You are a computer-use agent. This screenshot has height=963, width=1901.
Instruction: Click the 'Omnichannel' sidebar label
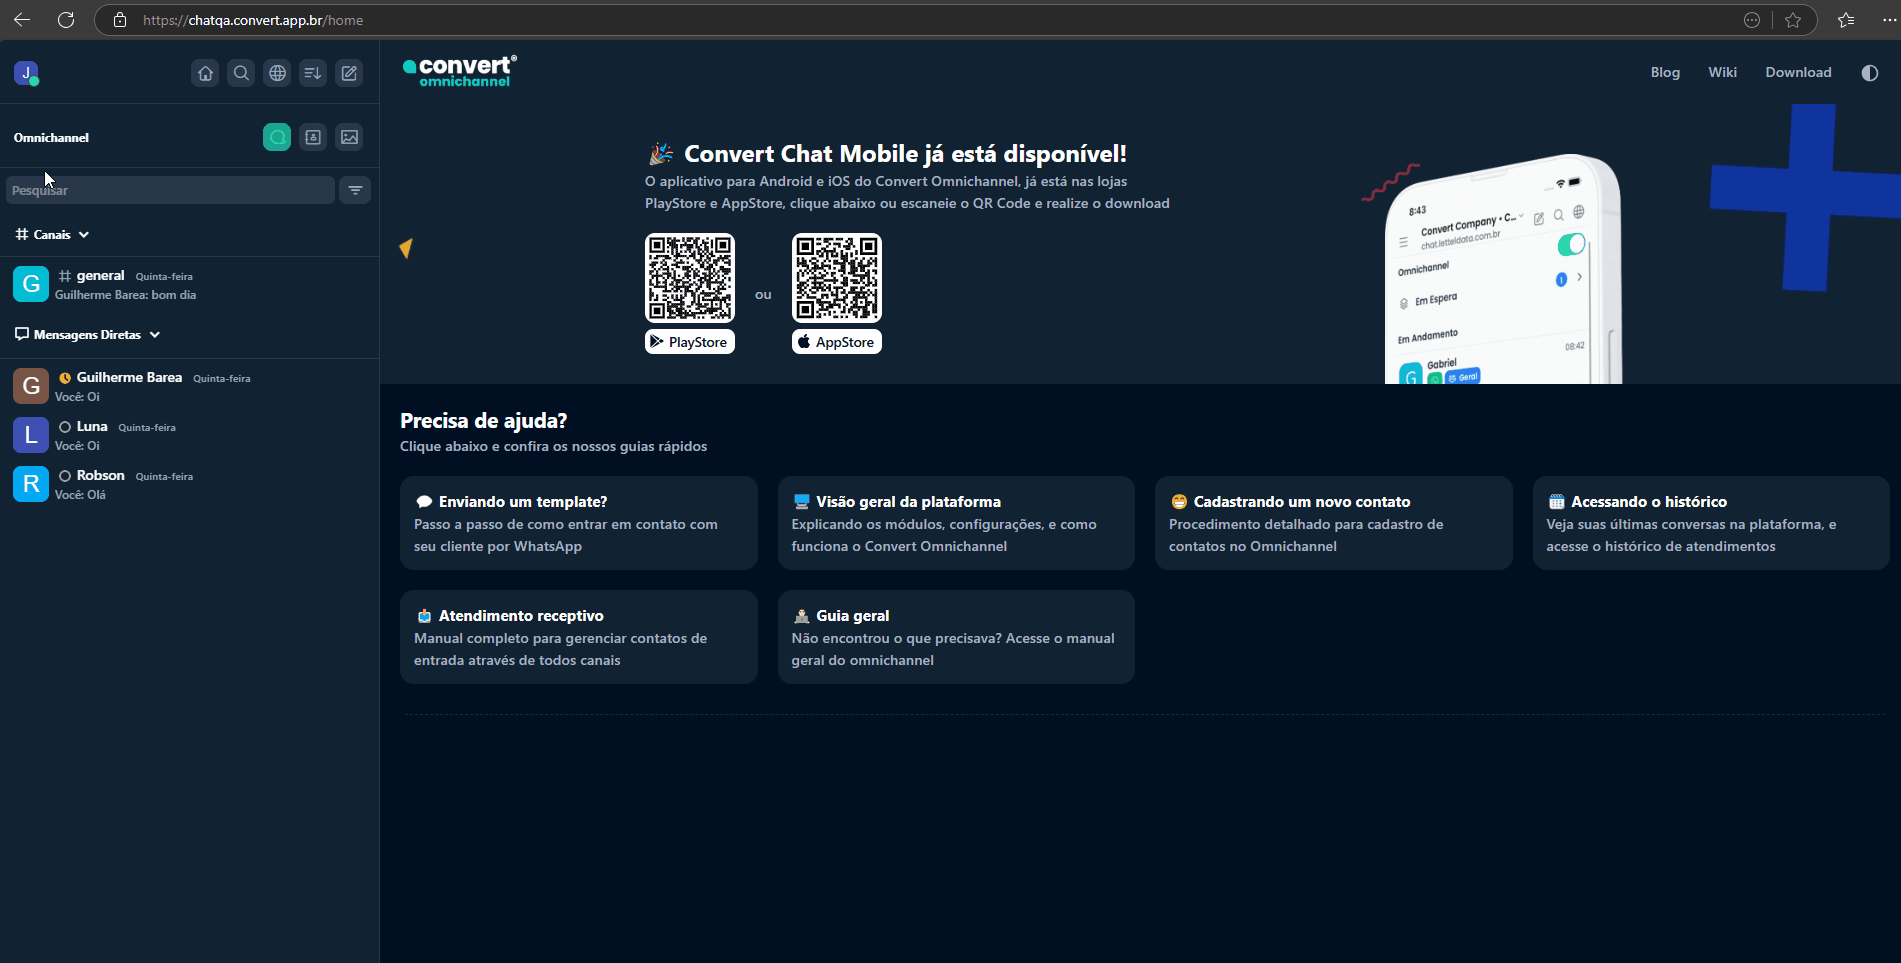pos(51,138)
